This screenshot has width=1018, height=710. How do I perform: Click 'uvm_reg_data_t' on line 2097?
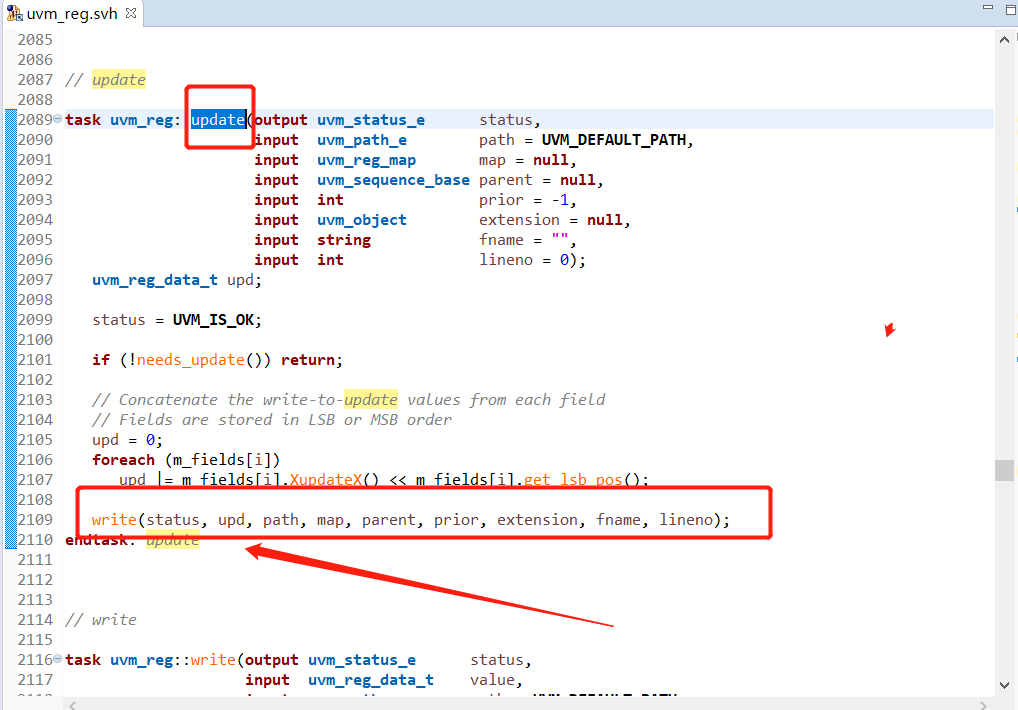point(155,280)
